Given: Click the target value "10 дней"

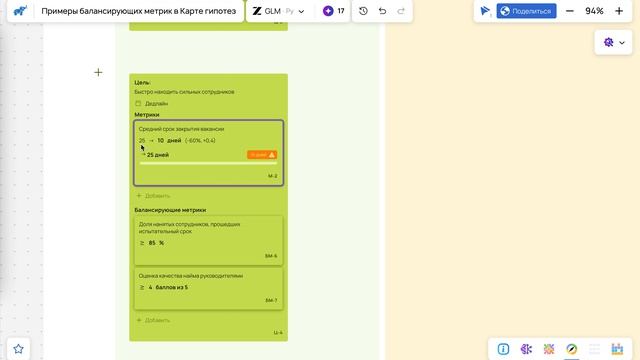Looking at the screenshot, I should [x=169, y=140].
